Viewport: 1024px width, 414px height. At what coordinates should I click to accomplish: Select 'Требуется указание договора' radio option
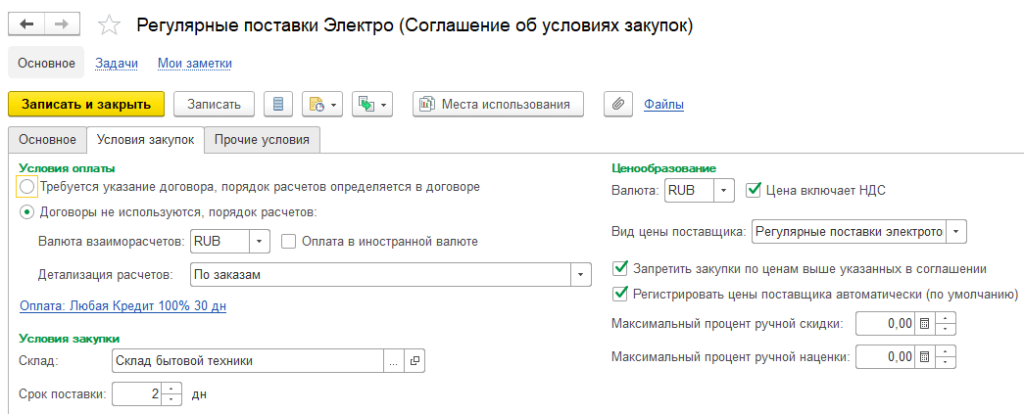(x=27, y=187)
